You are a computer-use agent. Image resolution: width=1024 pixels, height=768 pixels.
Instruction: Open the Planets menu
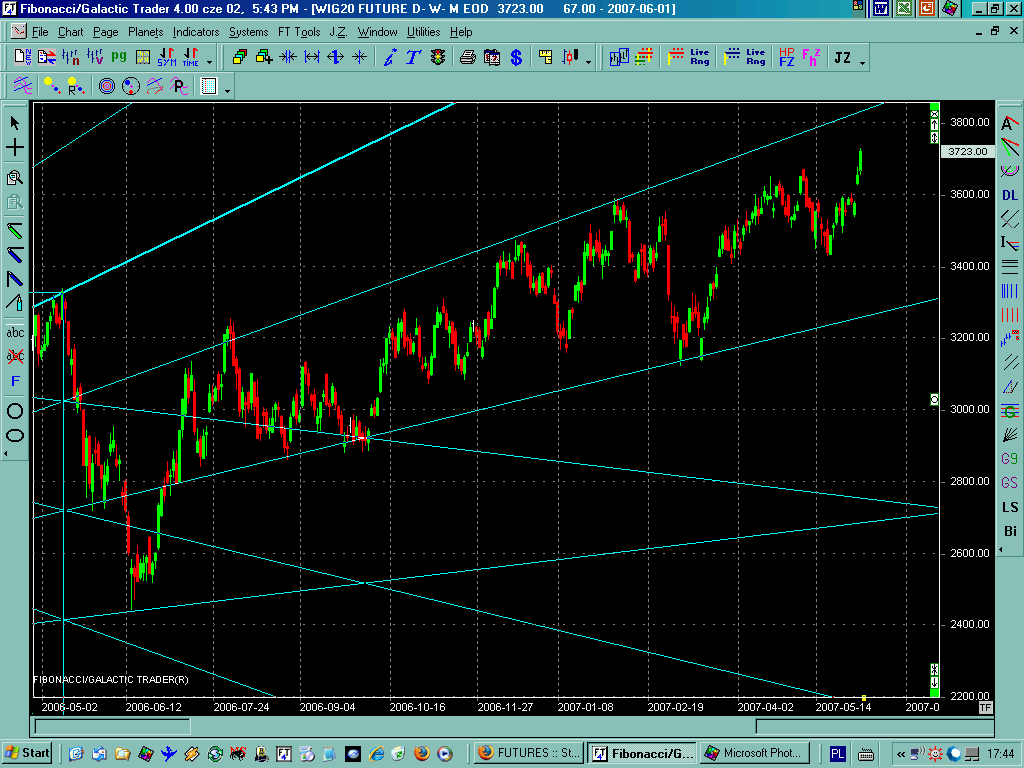tap(145, 32)
